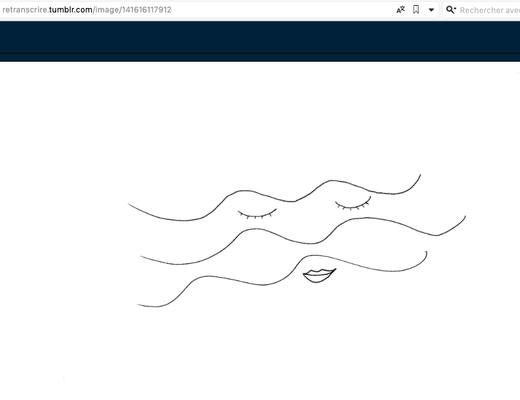Open the address bar dropdown arrow
520x400 pixels.
click(x=431, y=10)
